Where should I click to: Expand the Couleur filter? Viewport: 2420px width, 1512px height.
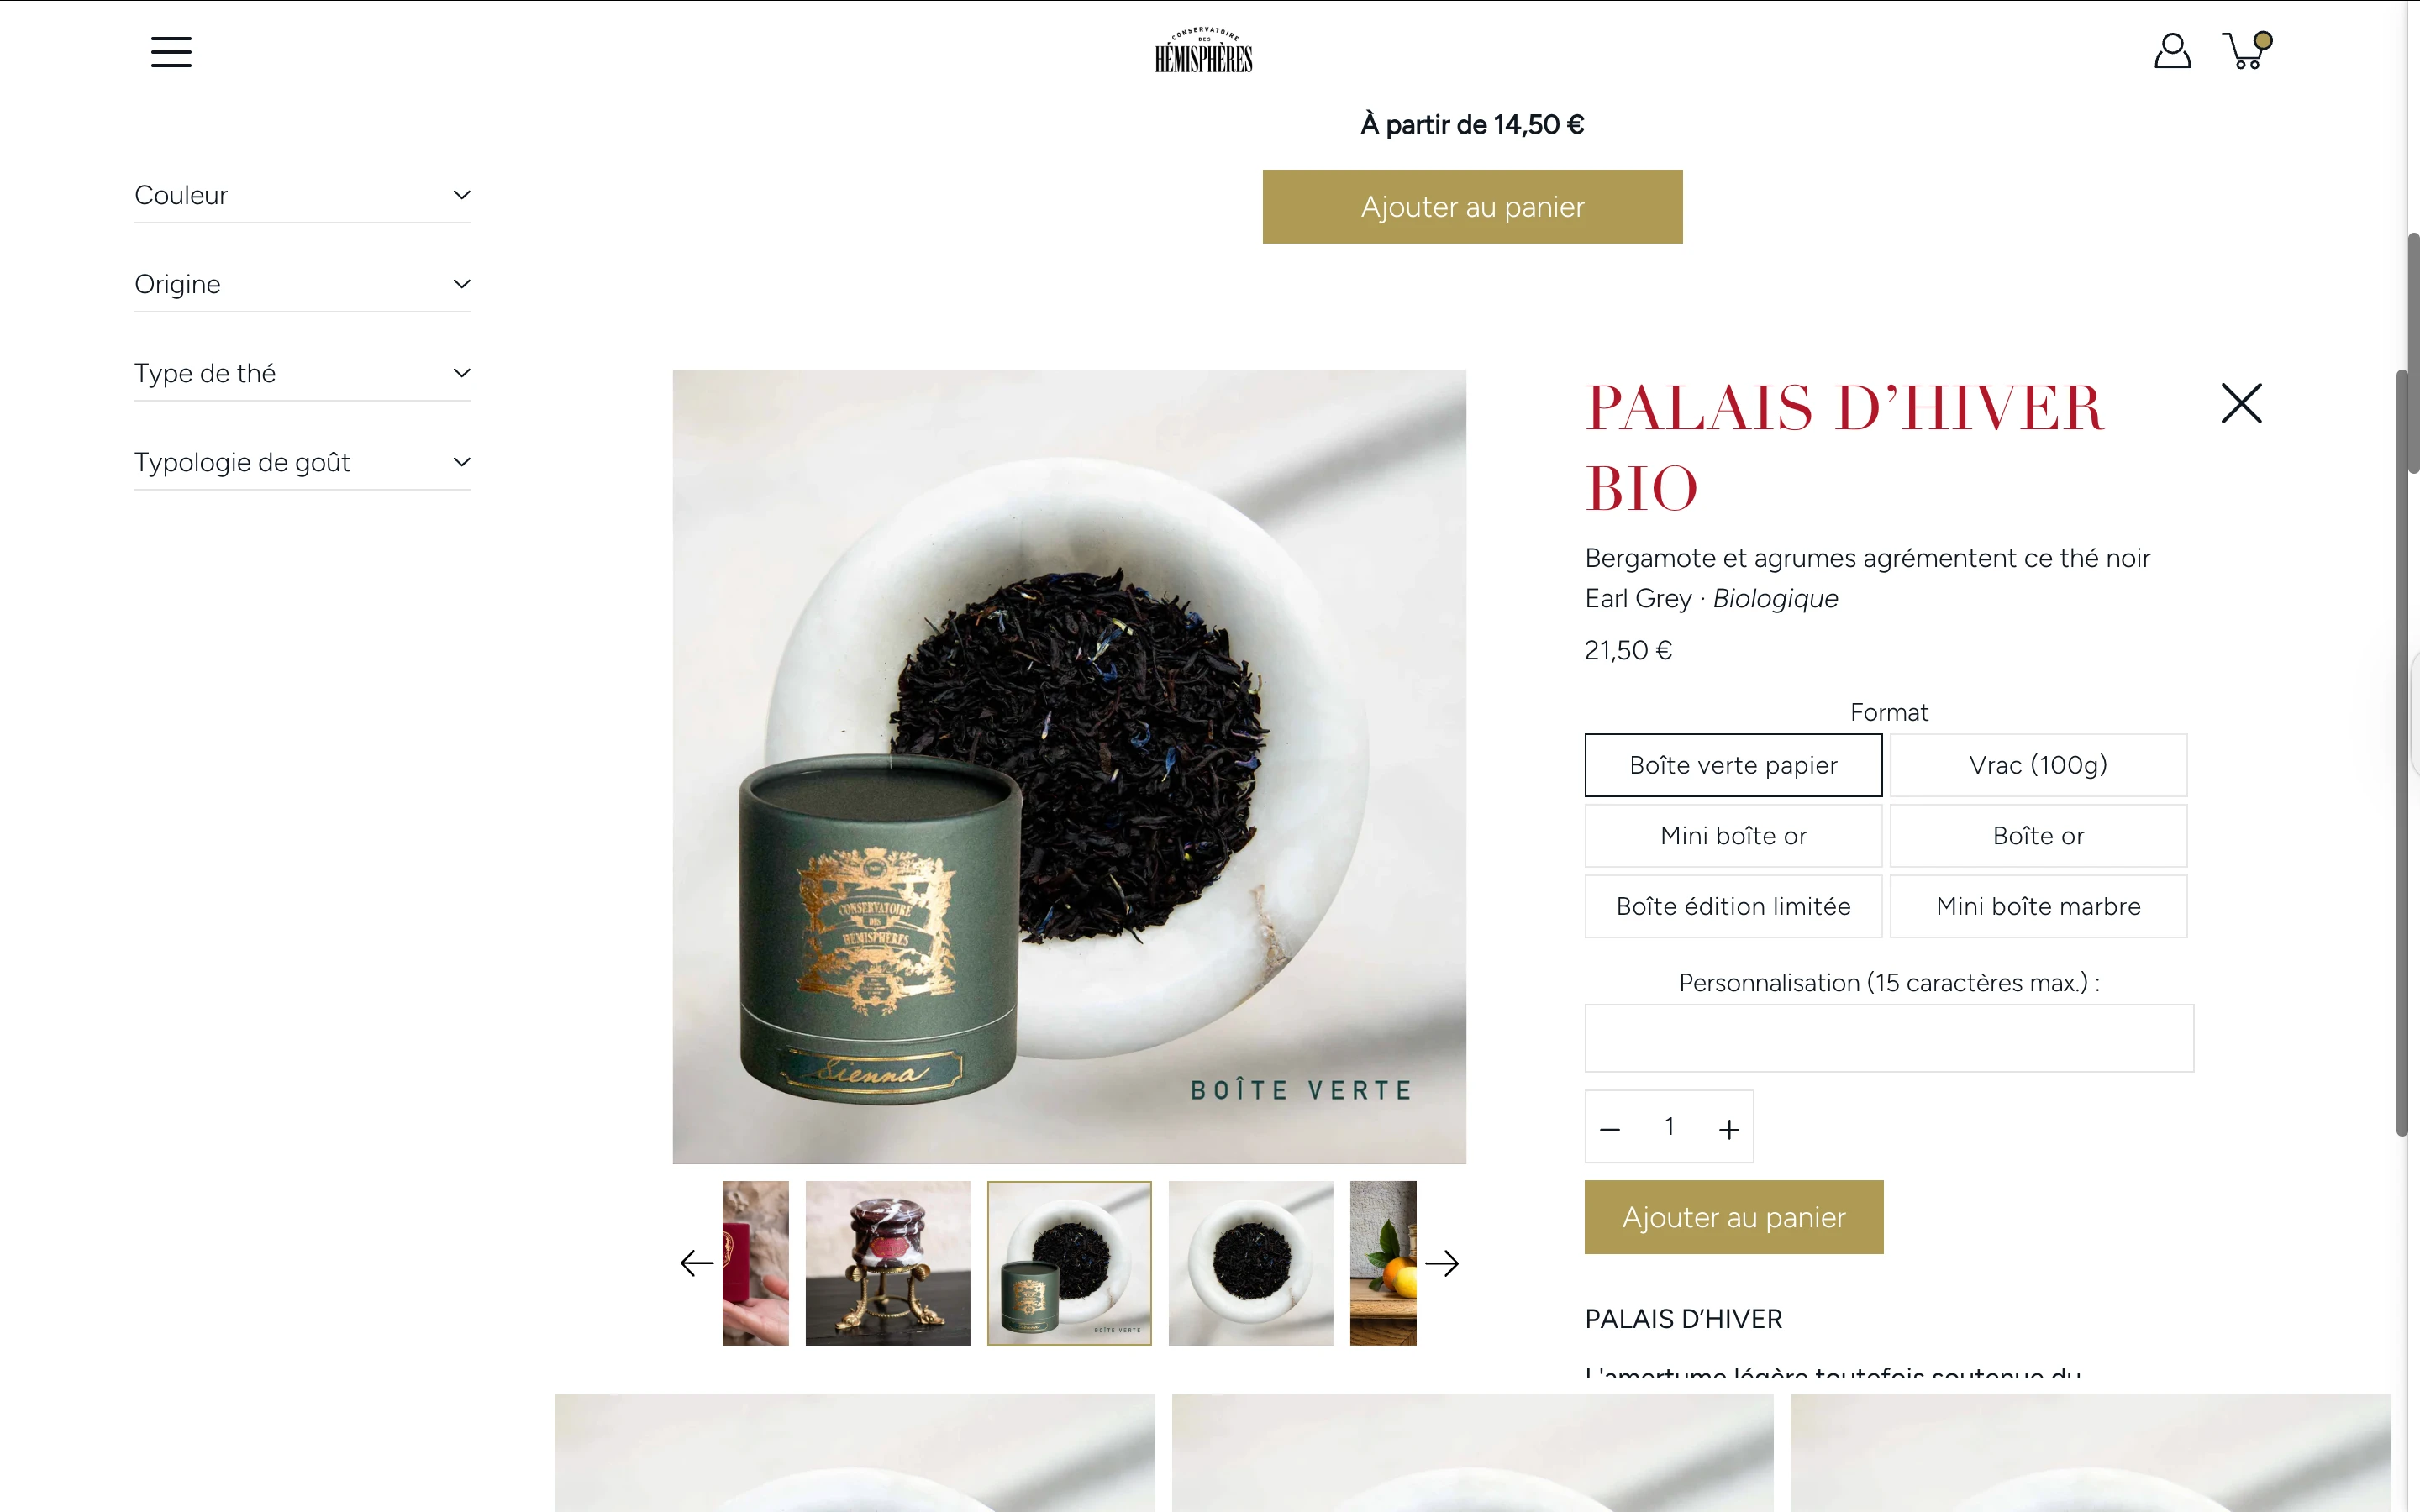(302, 195)
